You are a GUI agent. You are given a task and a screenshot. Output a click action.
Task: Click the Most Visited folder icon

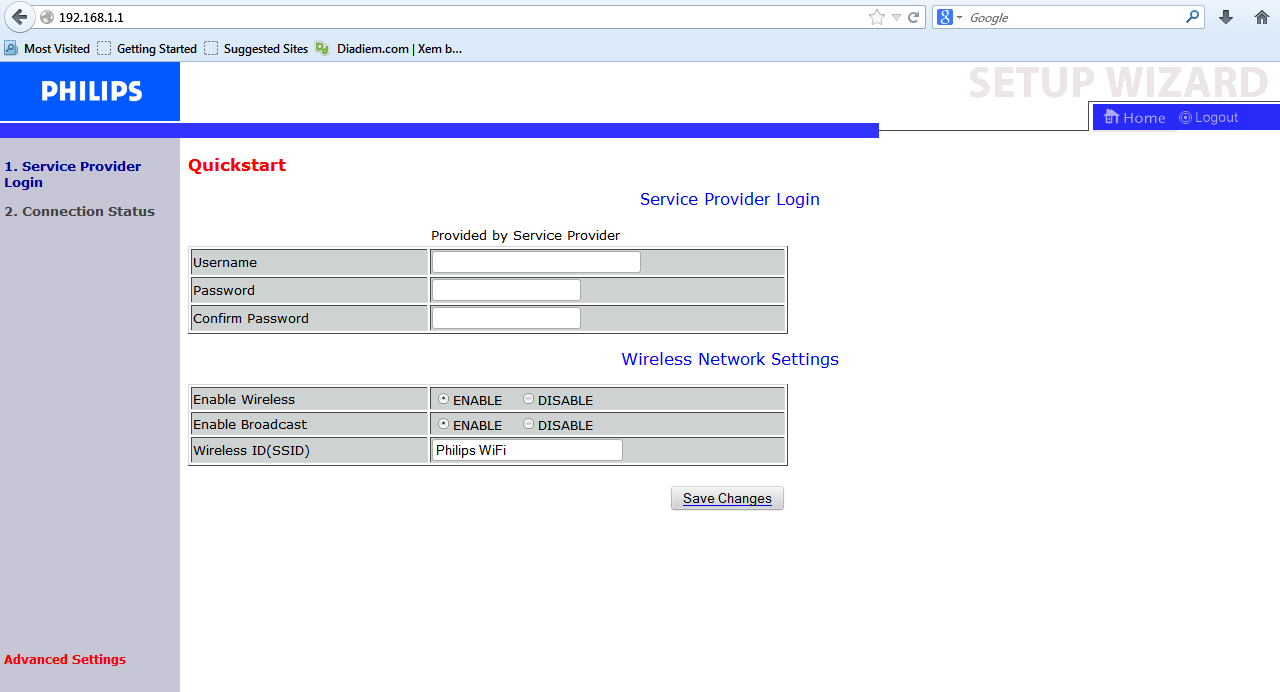11,48
